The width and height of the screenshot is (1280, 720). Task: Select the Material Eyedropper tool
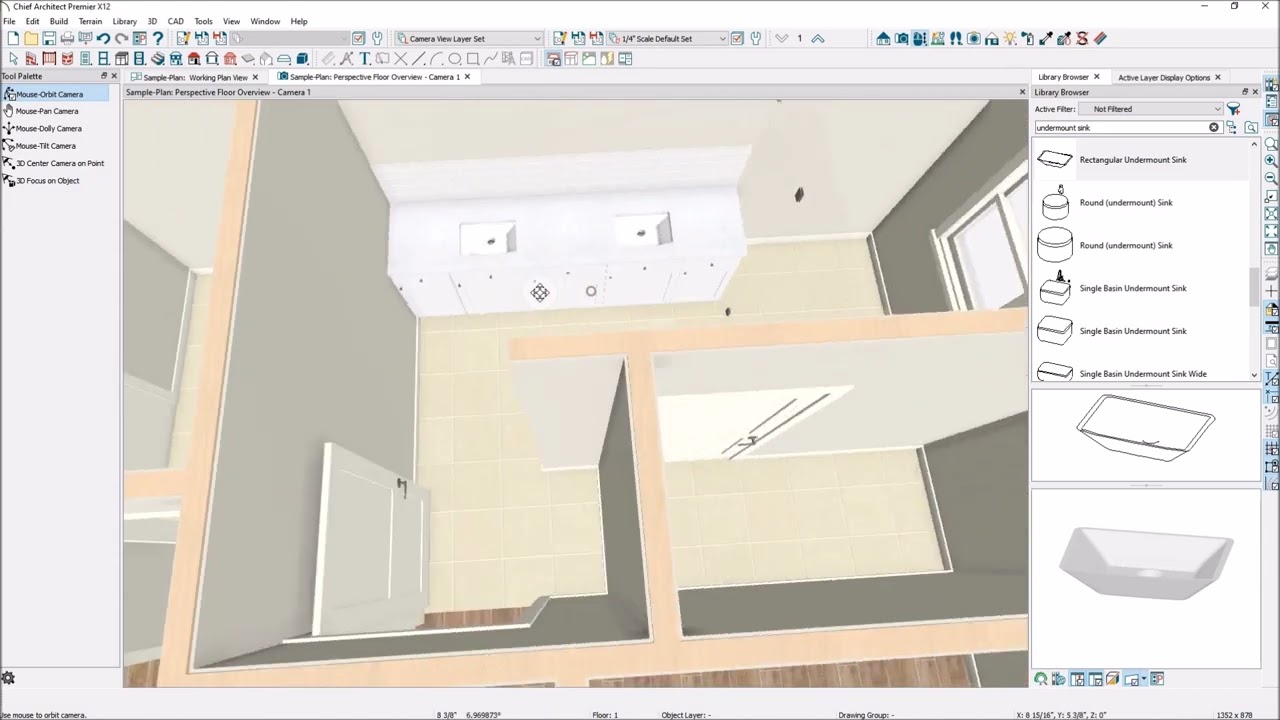1046,39
